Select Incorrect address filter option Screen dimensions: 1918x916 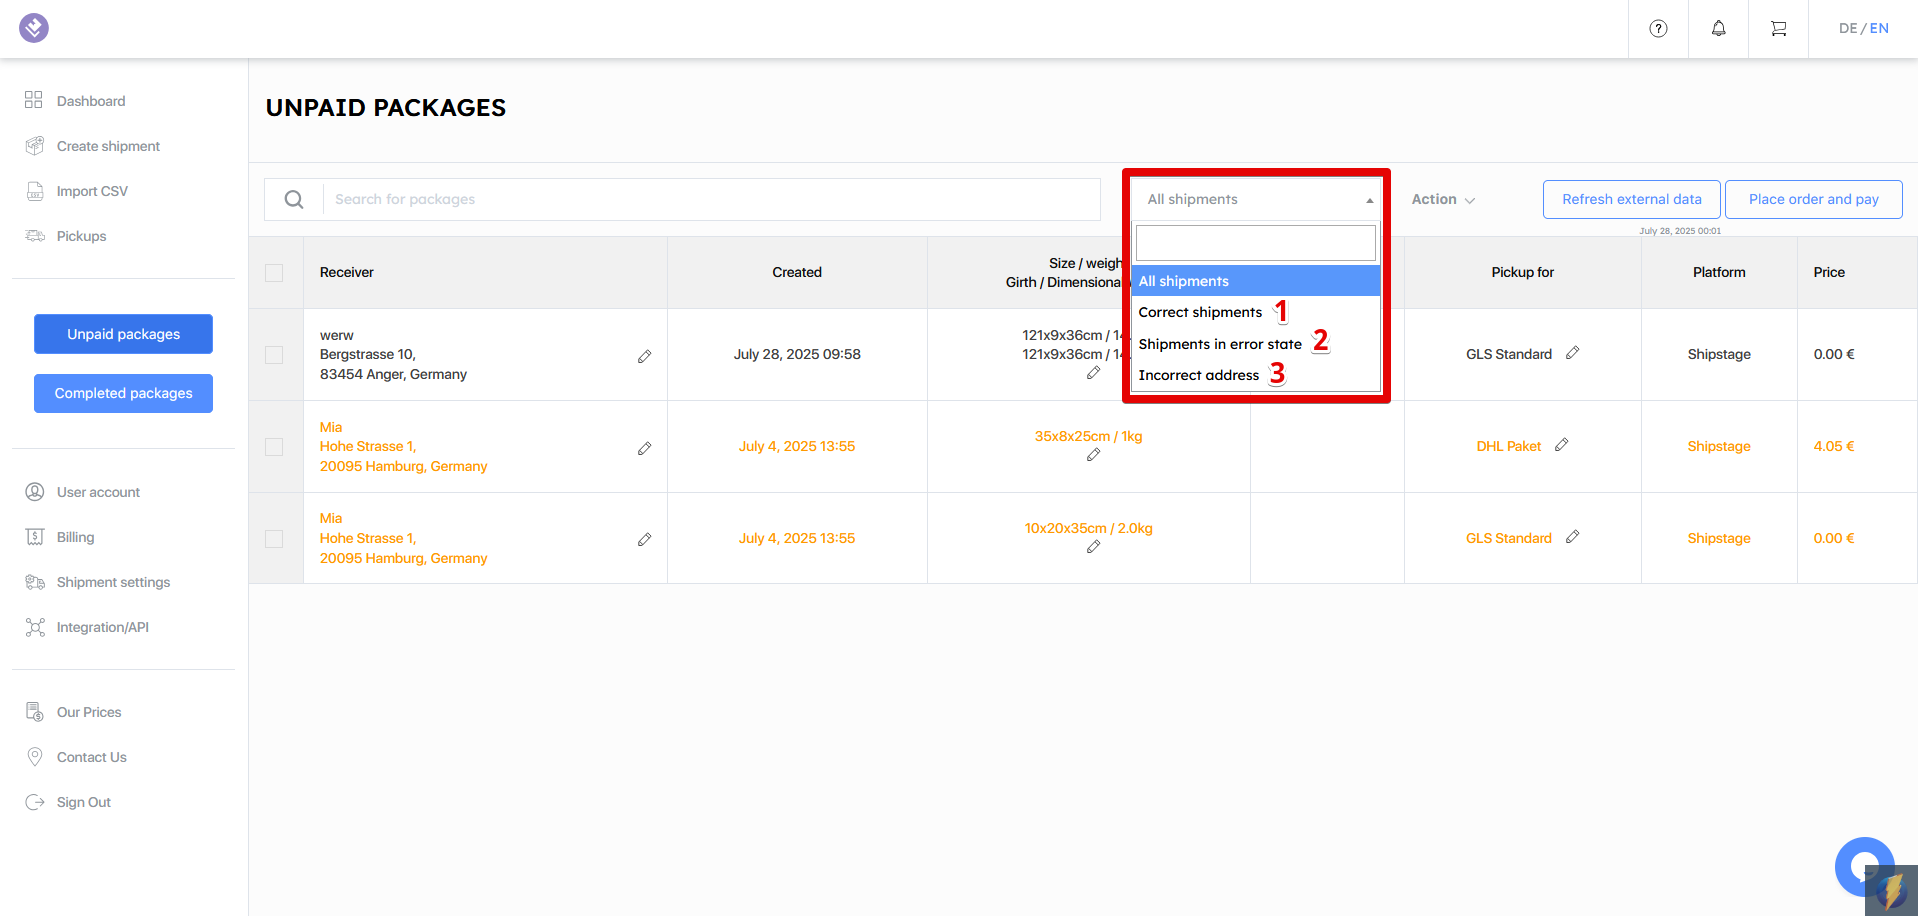[x=1198, y=375]
